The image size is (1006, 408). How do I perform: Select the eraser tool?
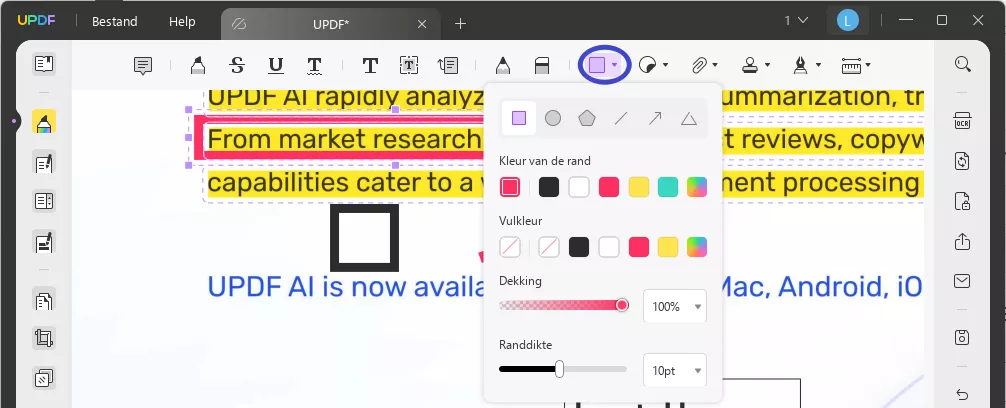(542, 65)
